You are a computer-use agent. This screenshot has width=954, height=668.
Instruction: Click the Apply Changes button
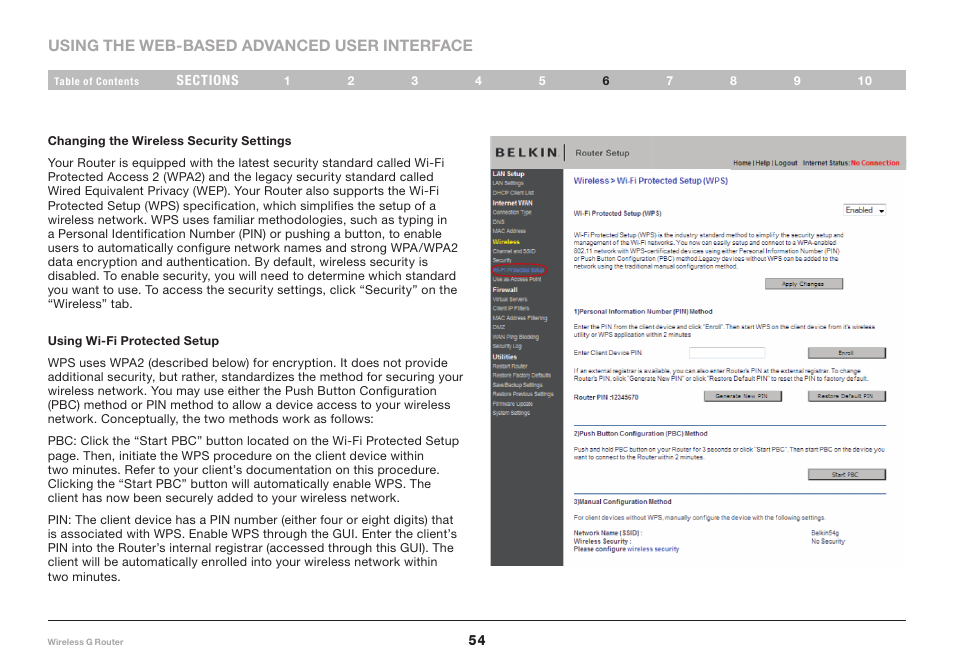(x=804, y=284)
